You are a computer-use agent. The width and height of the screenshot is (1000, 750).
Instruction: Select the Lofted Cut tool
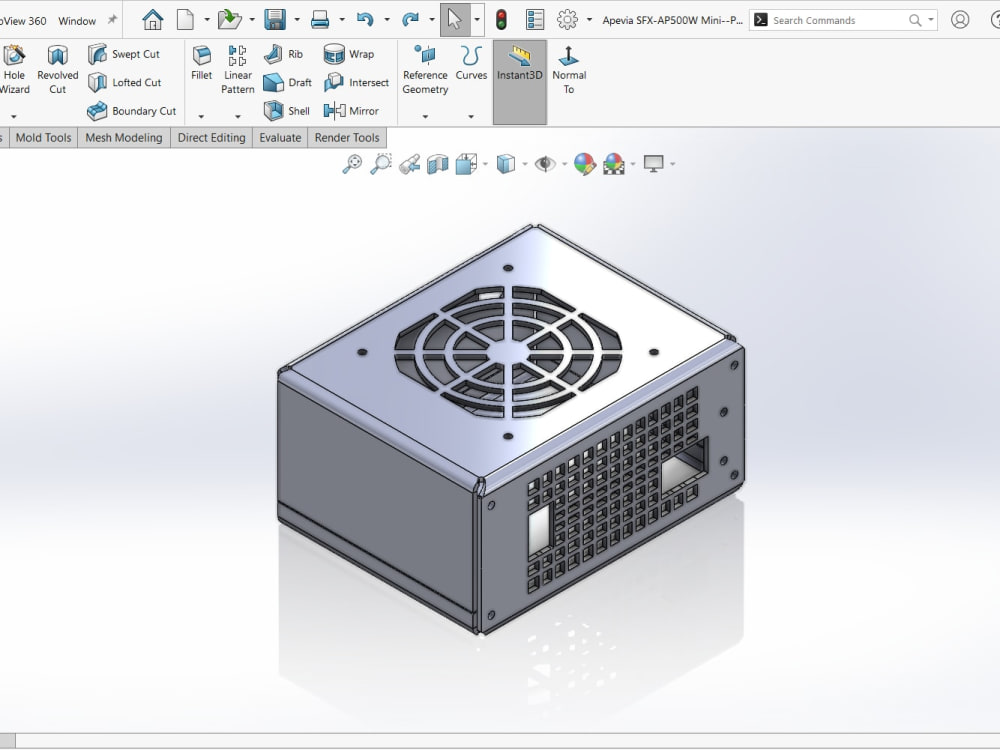click(124, 82)
